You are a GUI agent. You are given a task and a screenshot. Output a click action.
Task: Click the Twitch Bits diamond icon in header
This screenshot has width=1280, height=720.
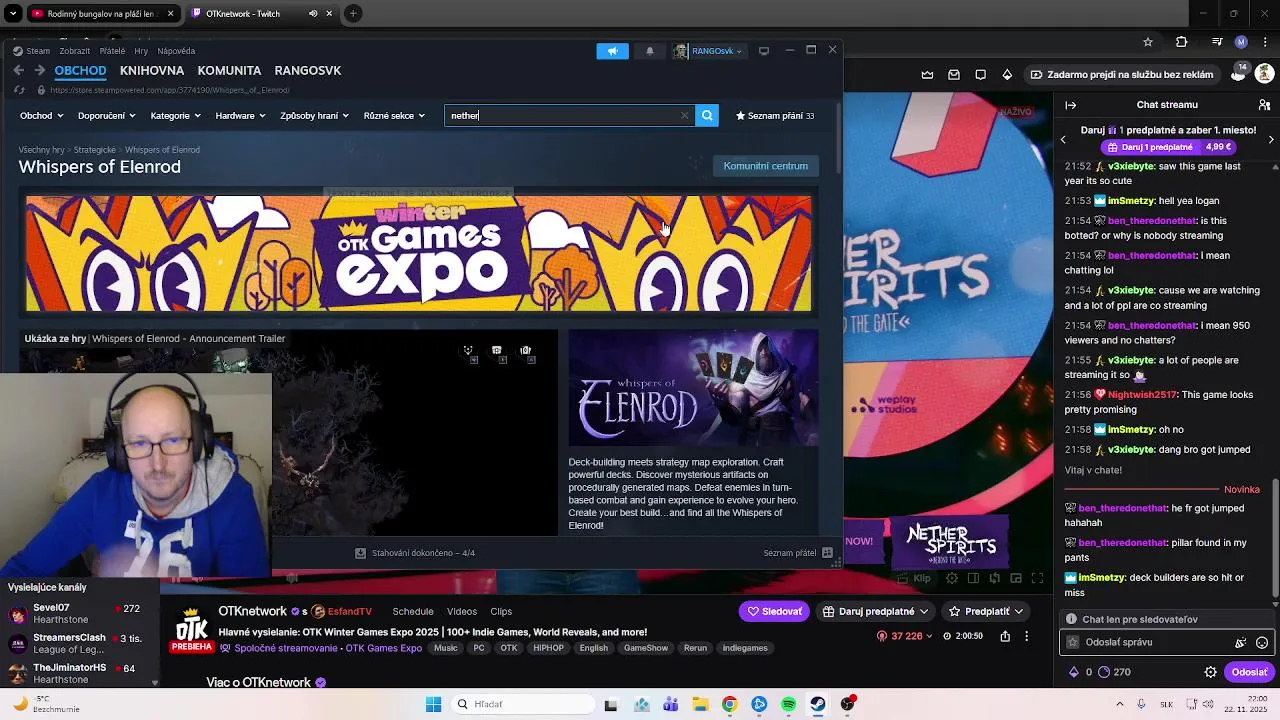1007,74
